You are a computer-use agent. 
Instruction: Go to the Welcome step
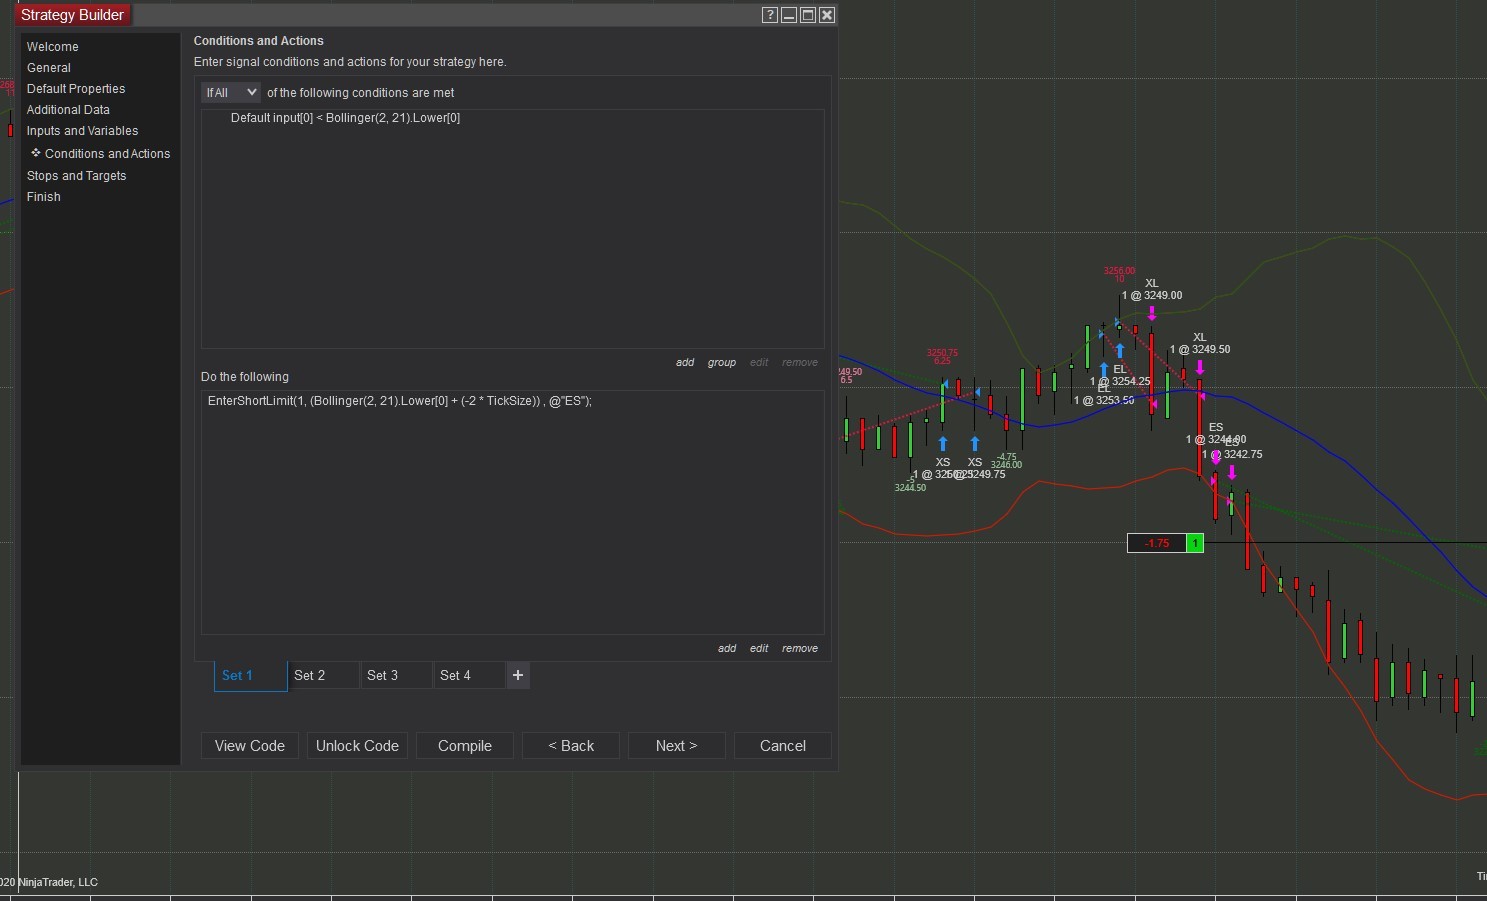[53, 47]
